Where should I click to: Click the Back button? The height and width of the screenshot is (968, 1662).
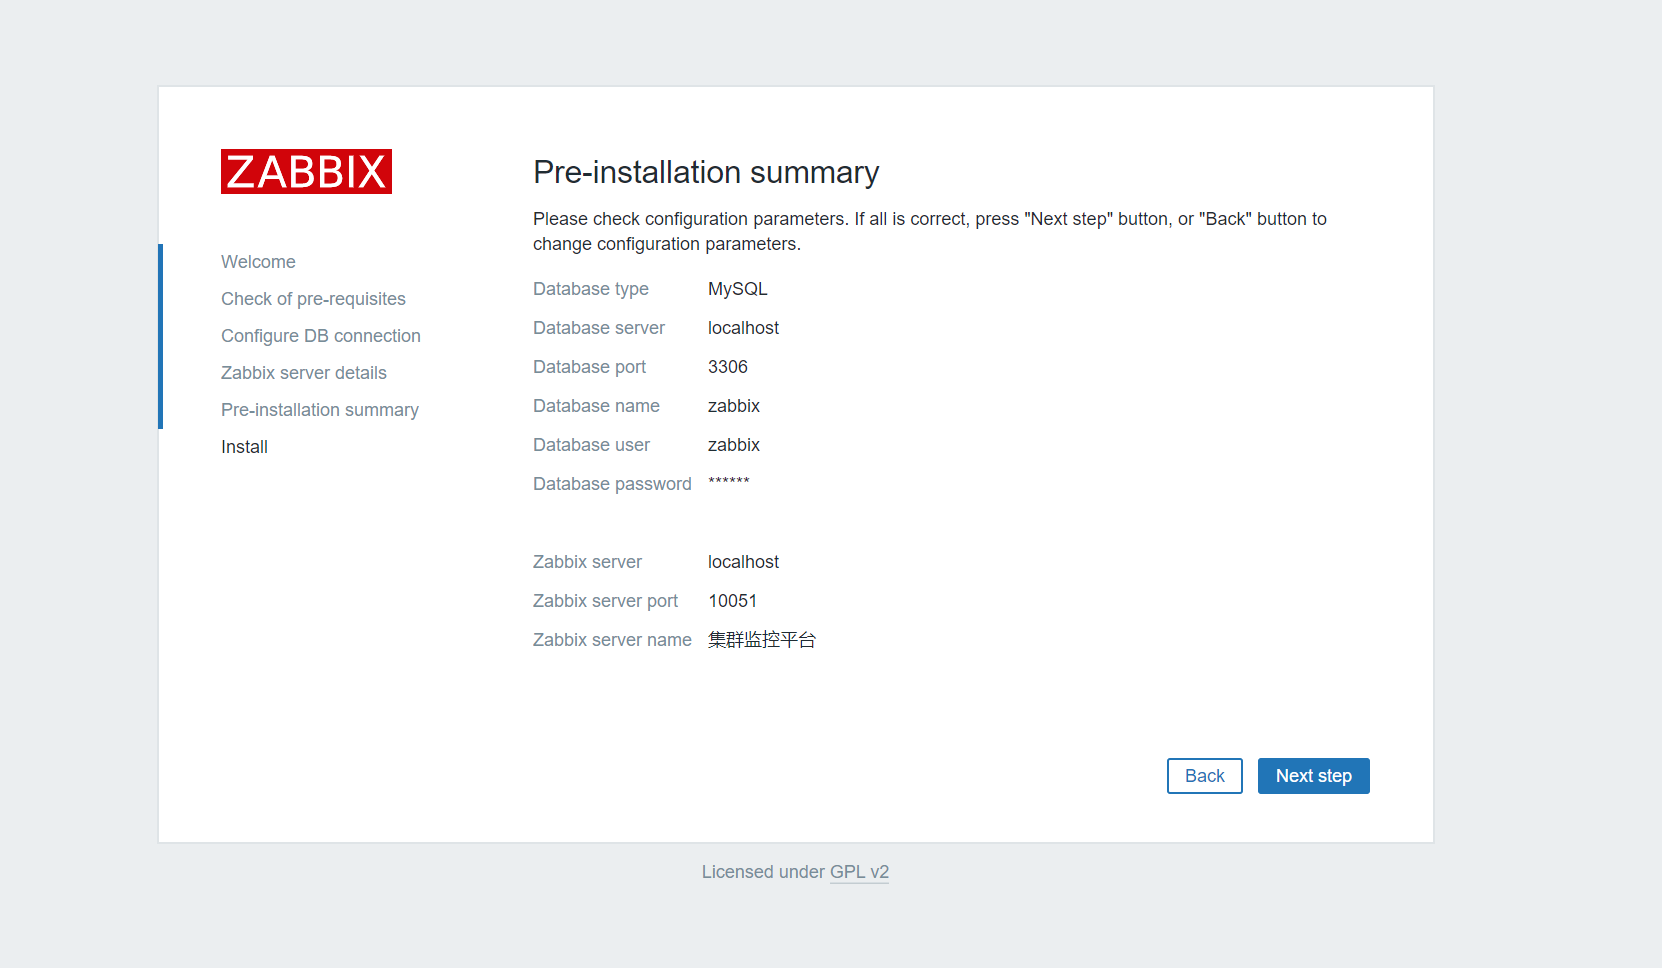(x=1204, y=776)
